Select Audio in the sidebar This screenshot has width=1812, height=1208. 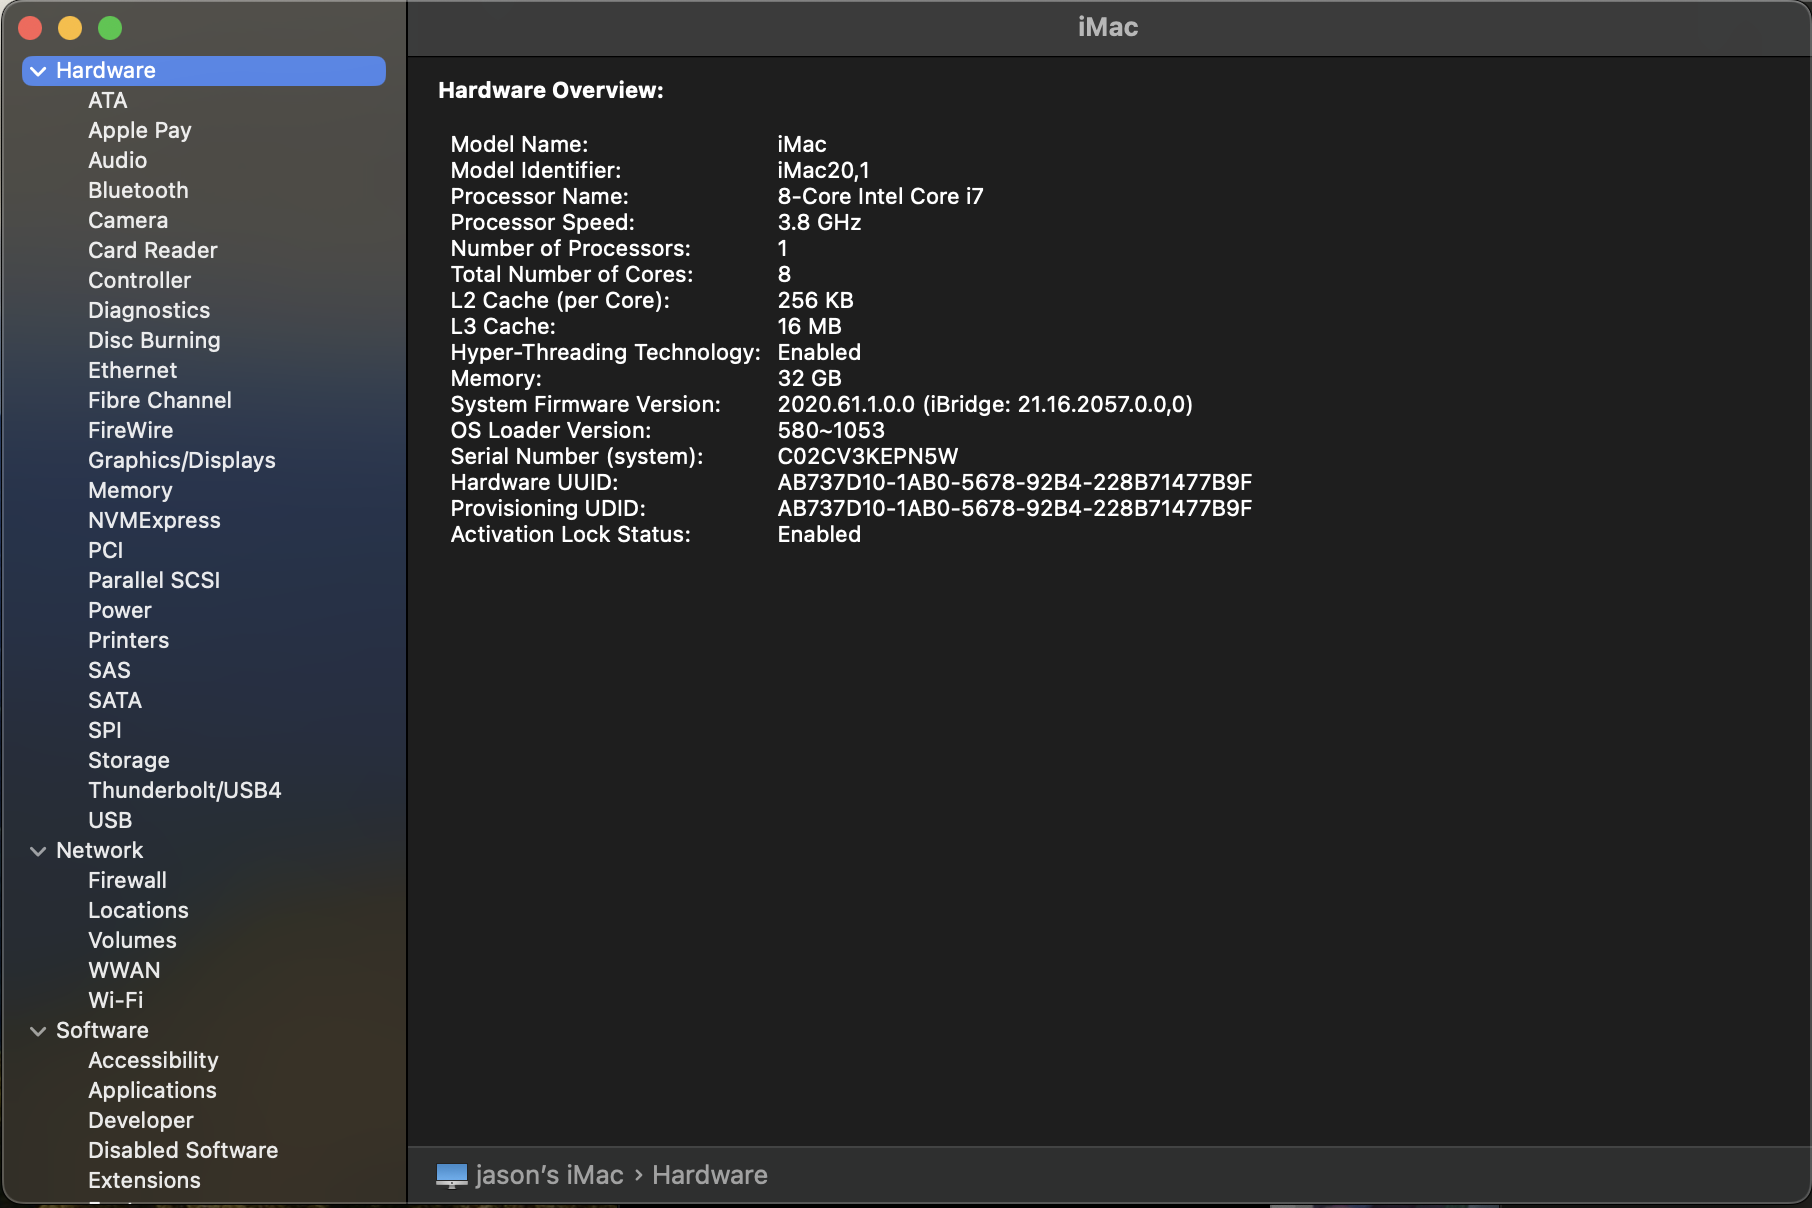coord(117,161)
